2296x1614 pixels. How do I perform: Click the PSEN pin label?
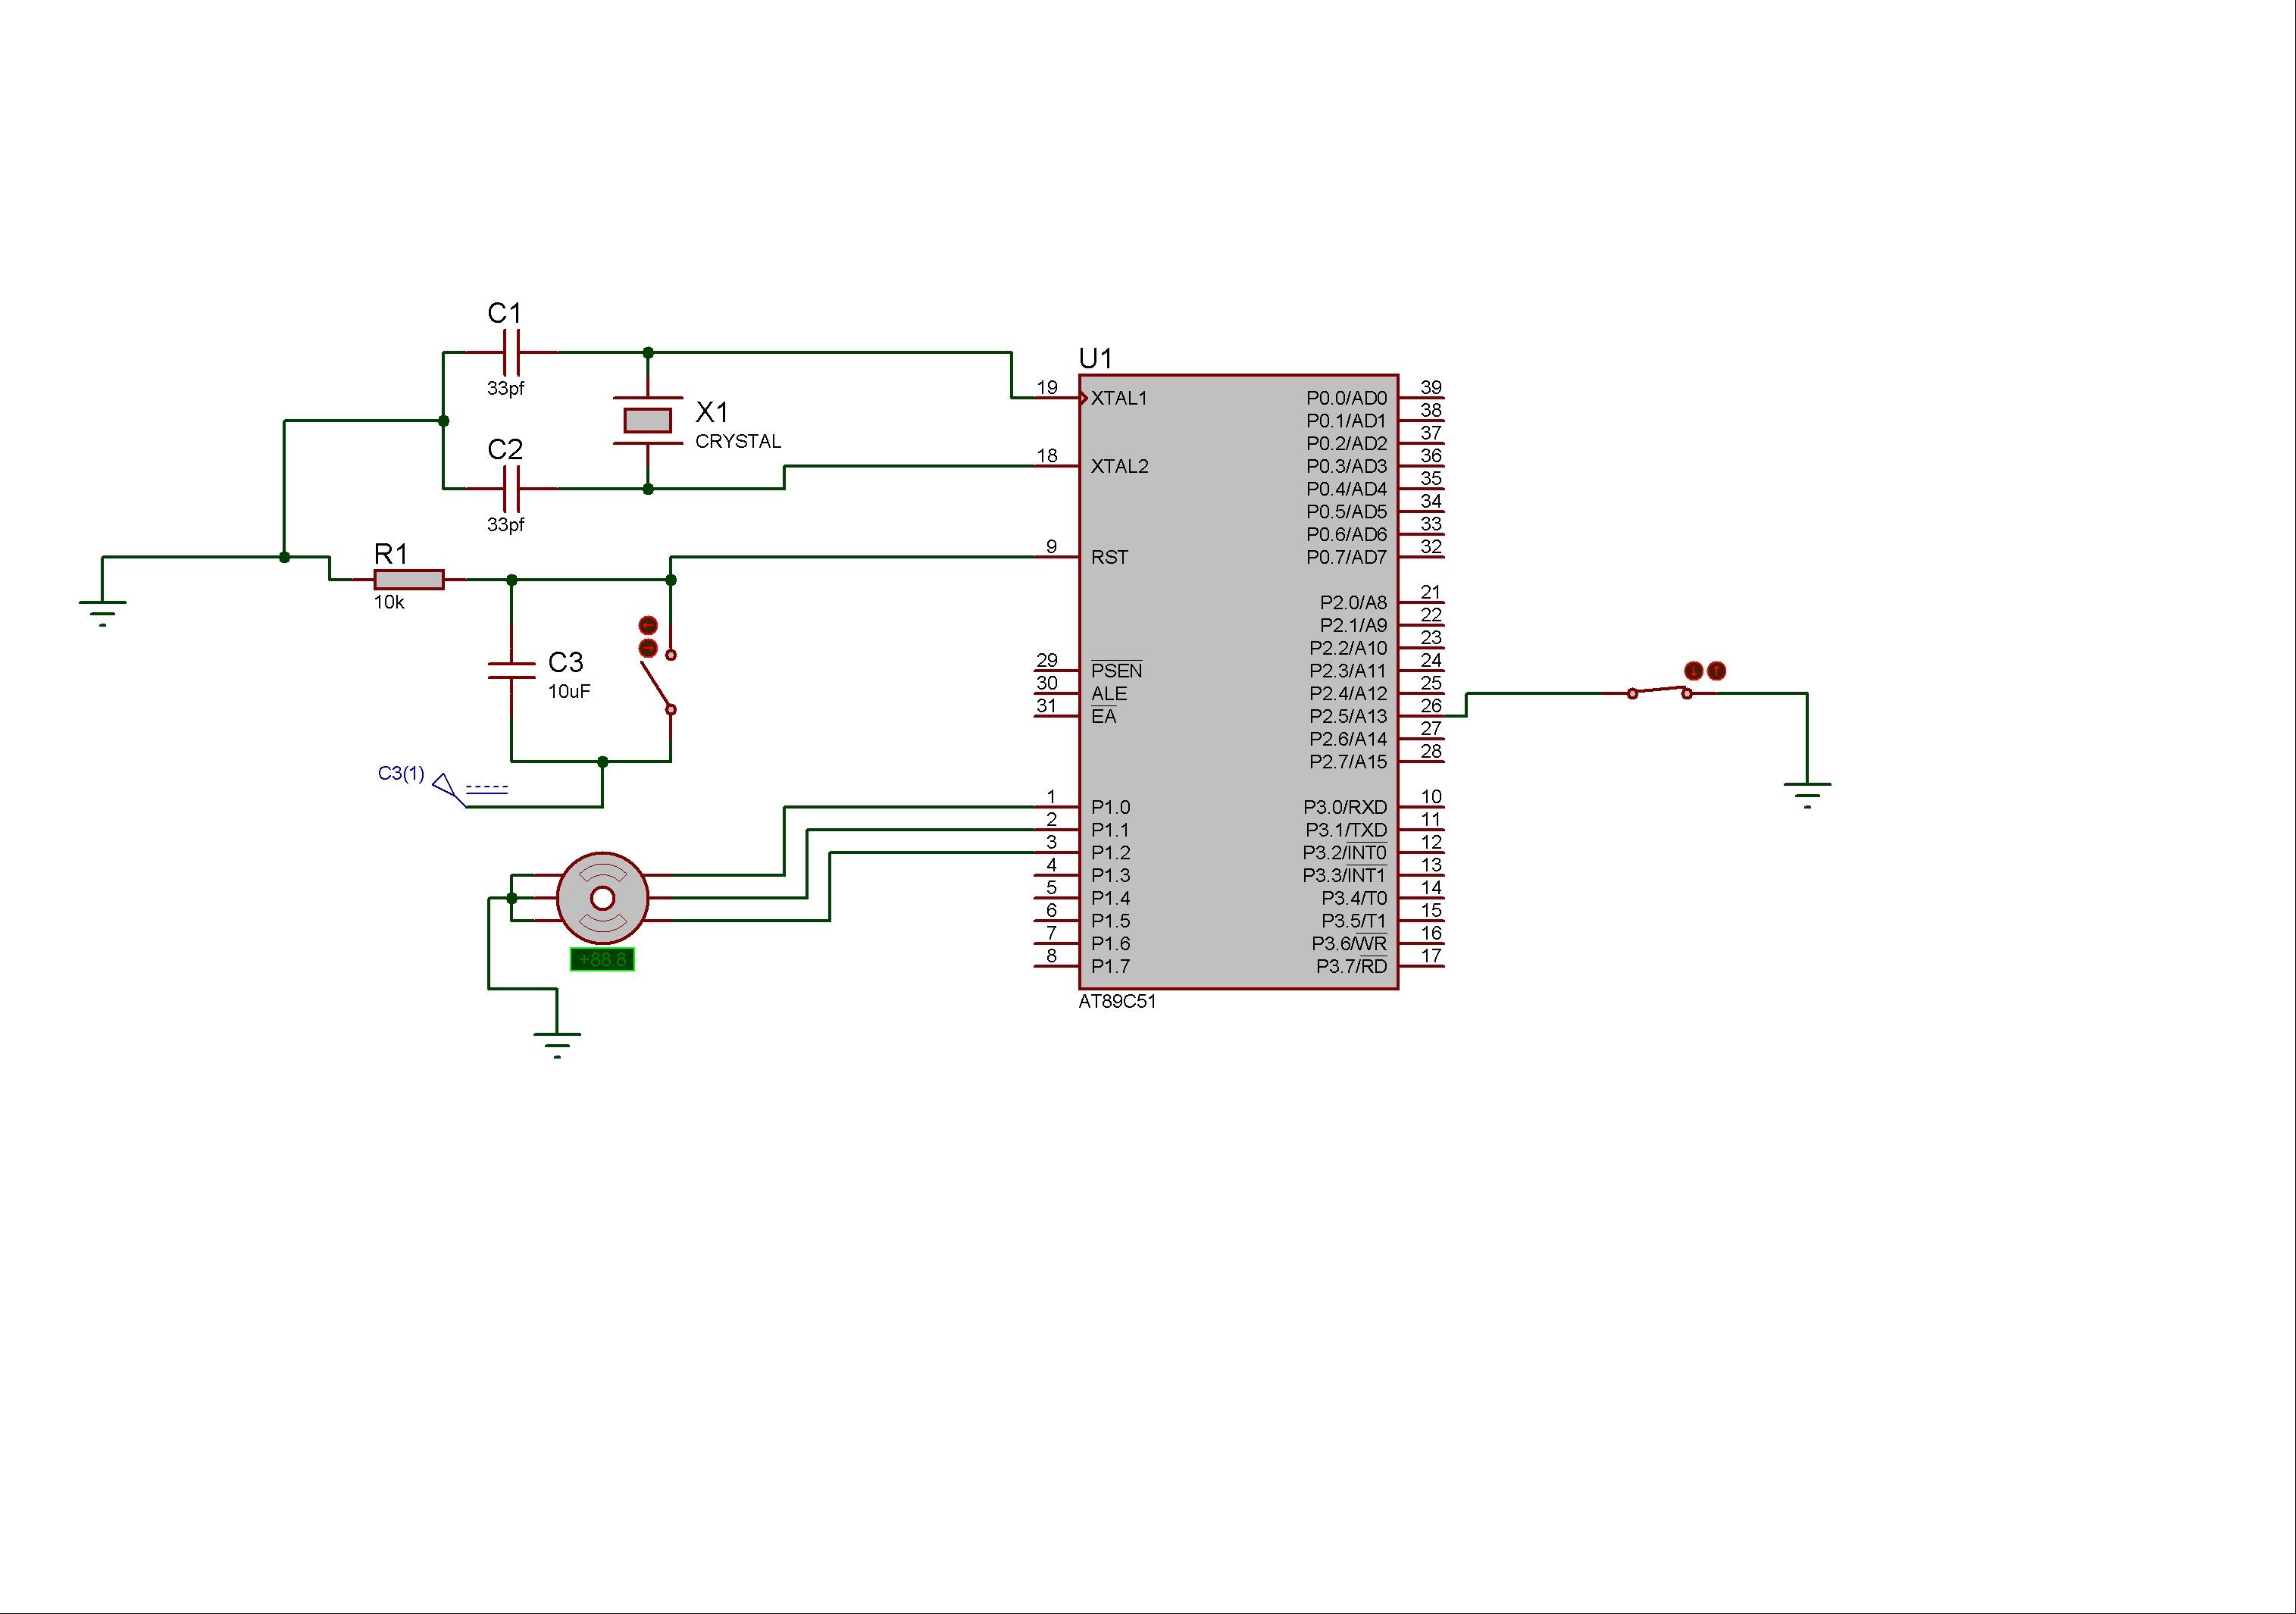coord(1116,670)
